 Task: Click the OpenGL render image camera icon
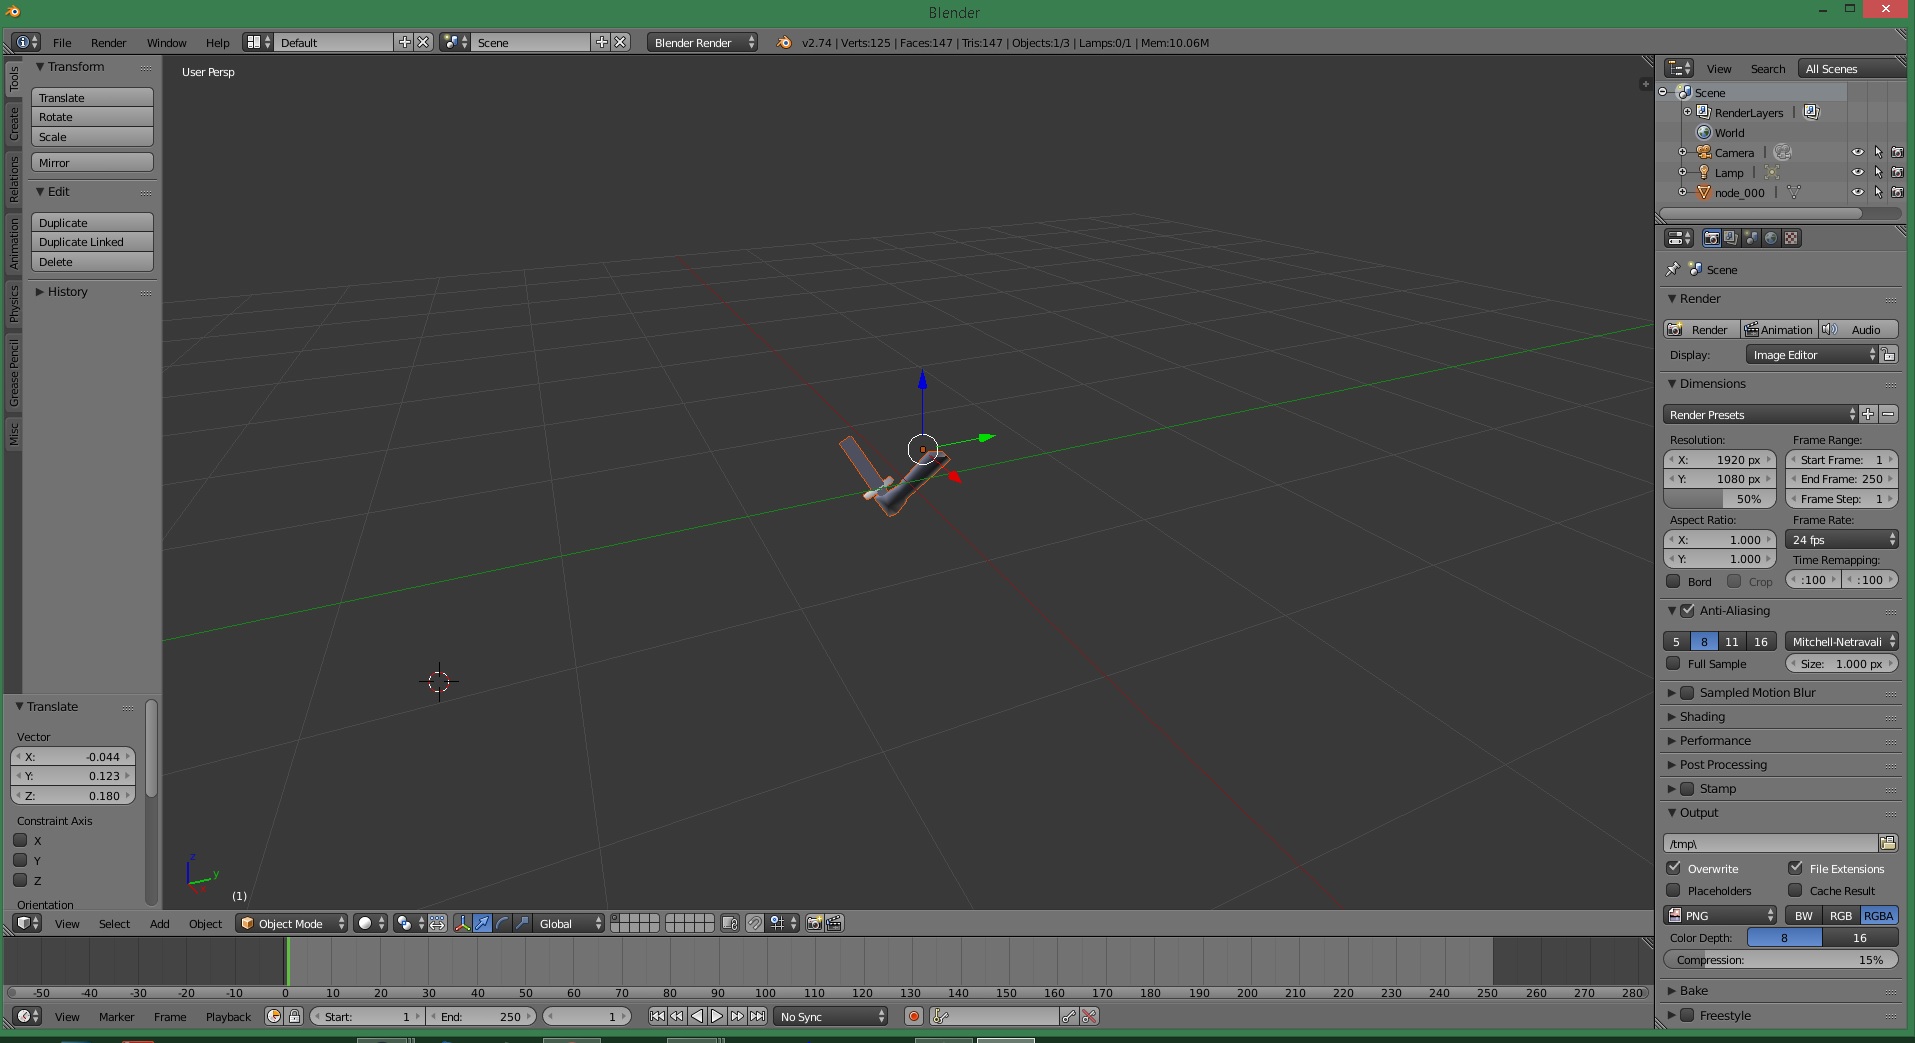[x=814, y=923]
